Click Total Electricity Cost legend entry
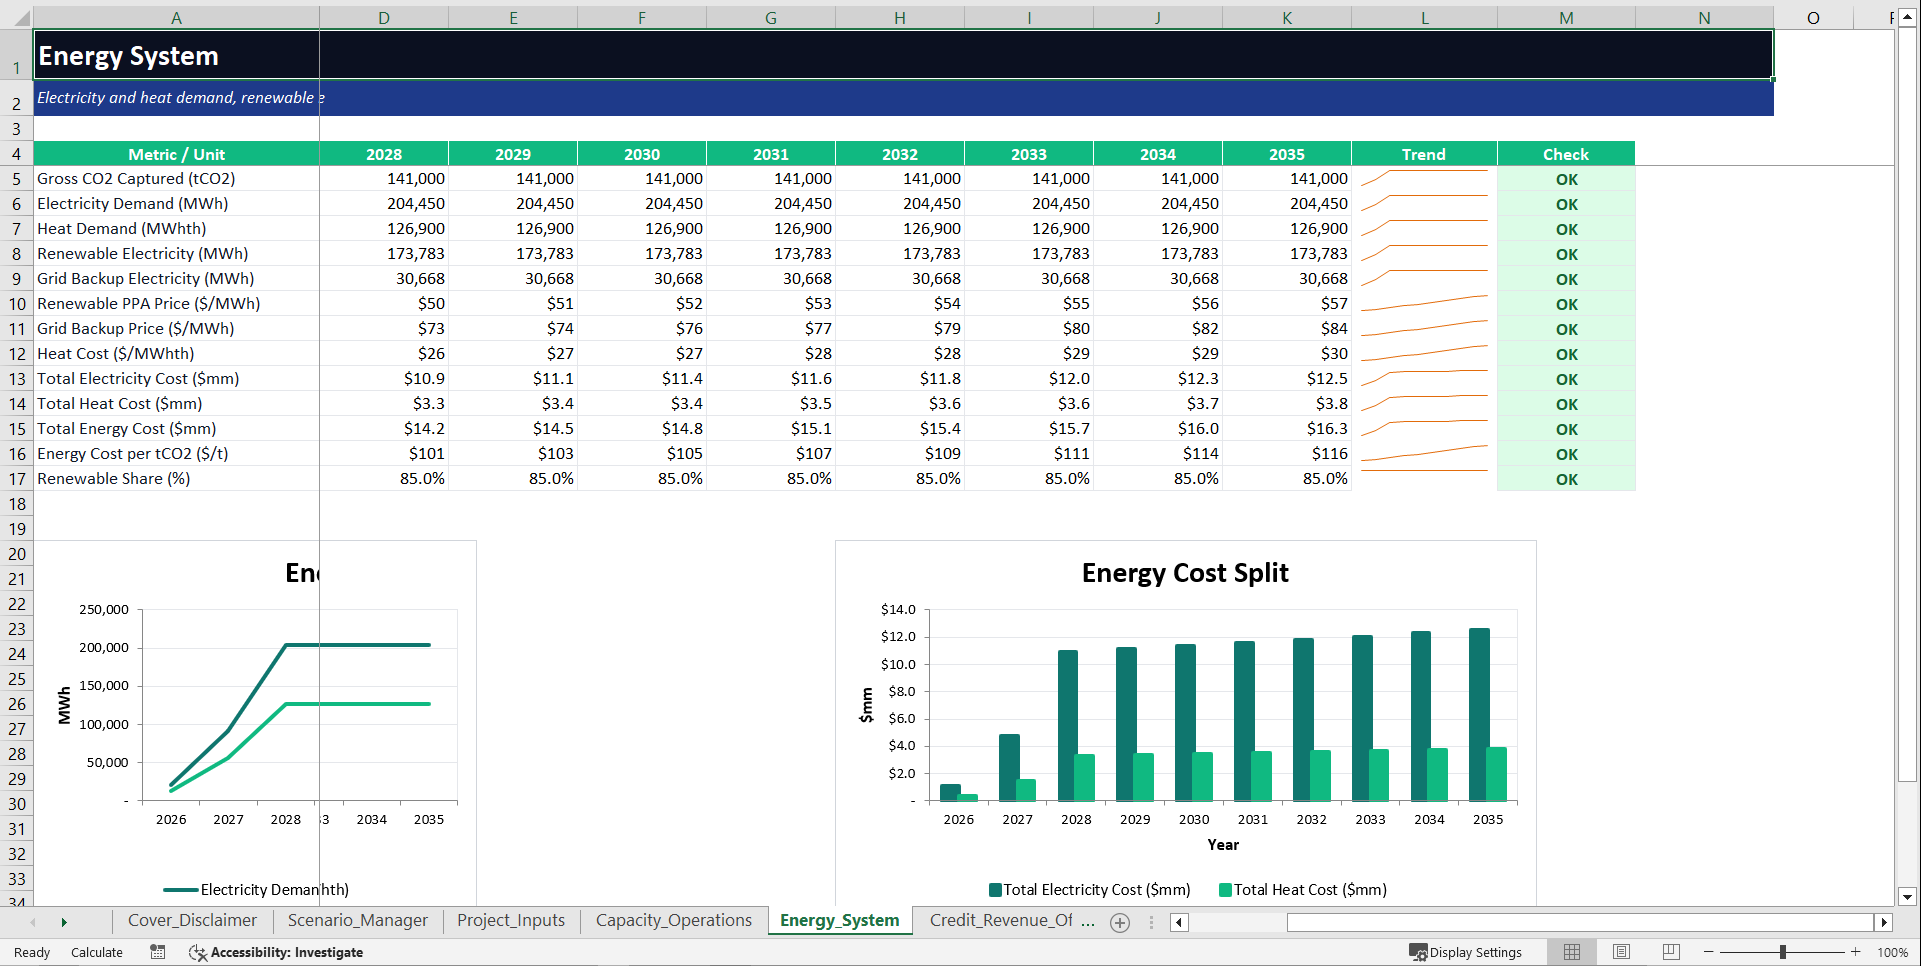This screenshot has width=1921, height=966. [1090, 890]
